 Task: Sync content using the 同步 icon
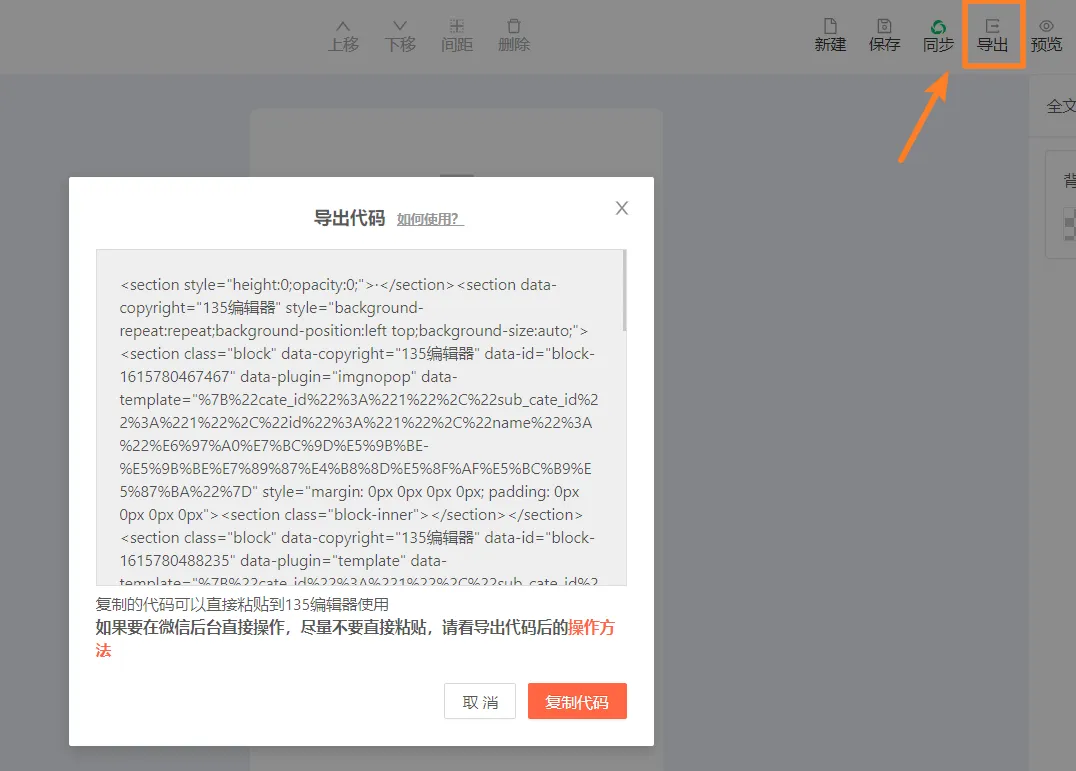(938, 36)
